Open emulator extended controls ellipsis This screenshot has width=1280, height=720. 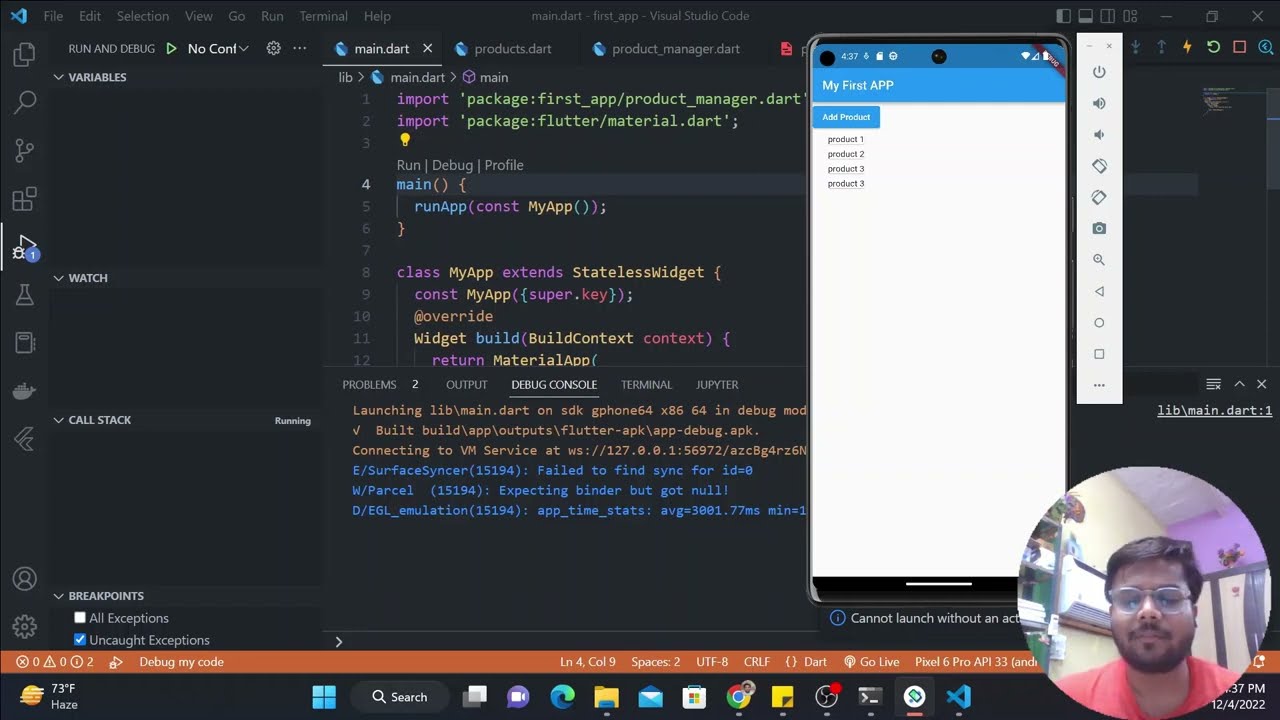coord(1099,385)
